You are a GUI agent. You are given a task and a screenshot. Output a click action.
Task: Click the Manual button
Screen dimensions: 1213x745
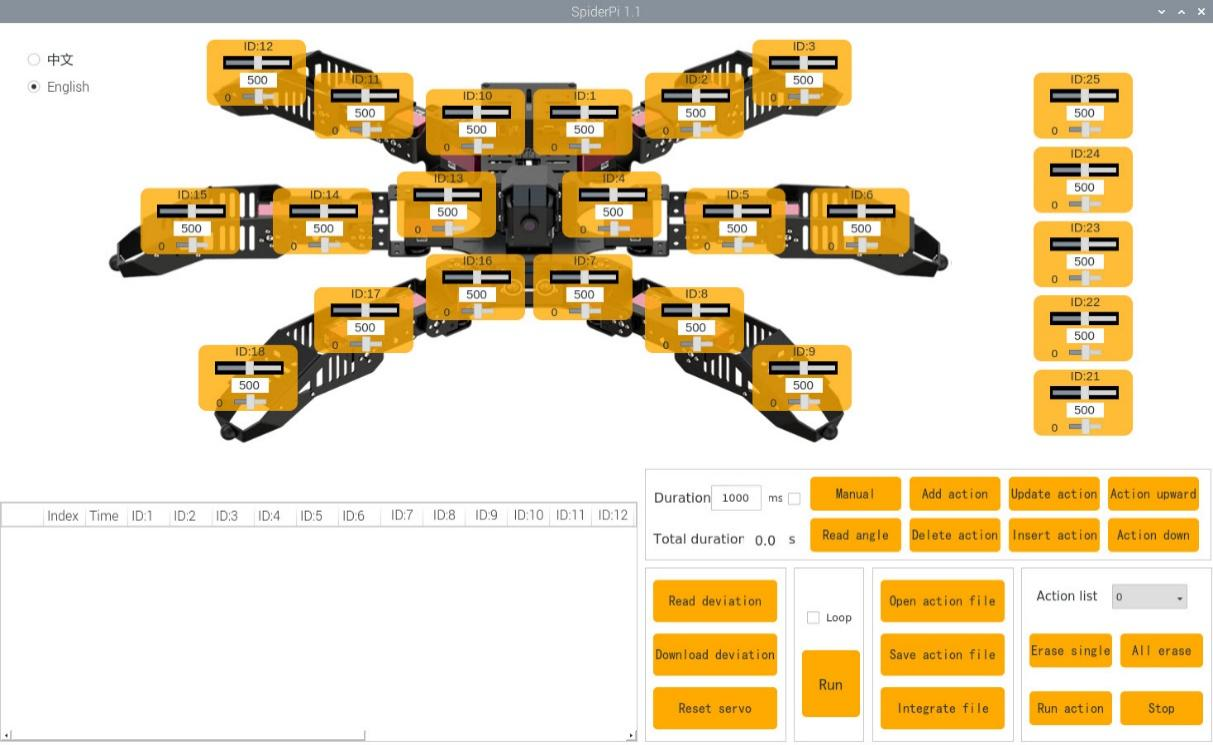[x=855, y=494]
